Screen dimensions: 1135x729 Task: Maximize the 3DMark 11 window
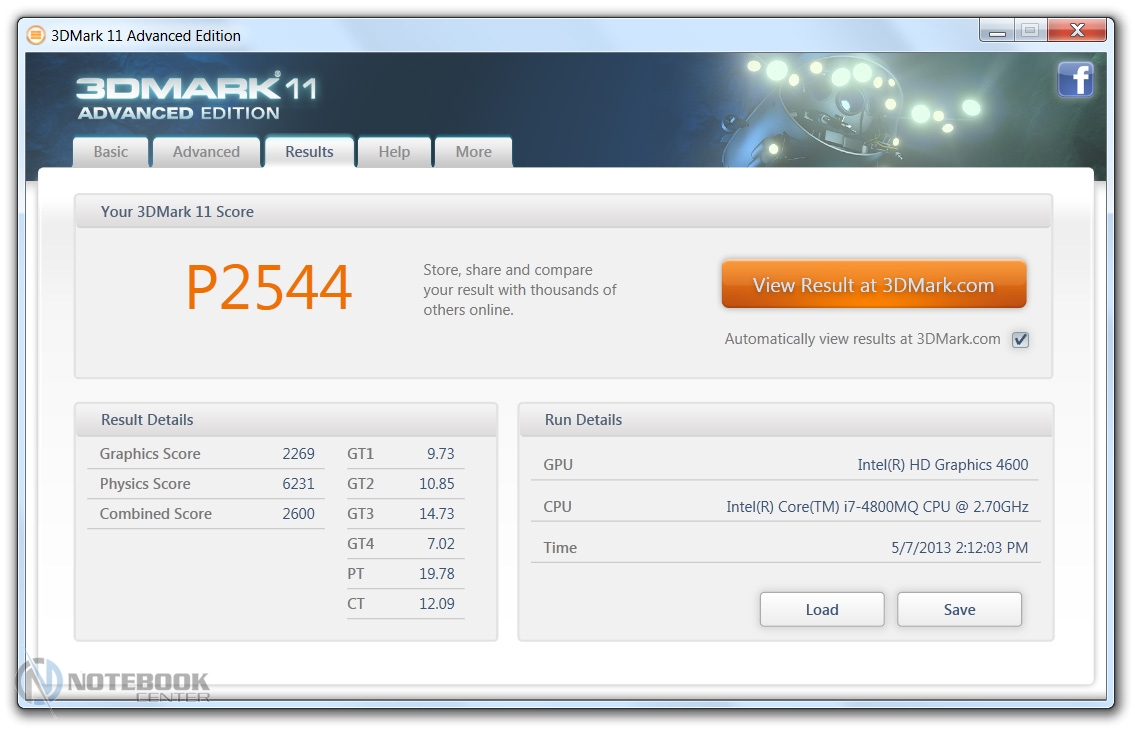click(1029, 32)
